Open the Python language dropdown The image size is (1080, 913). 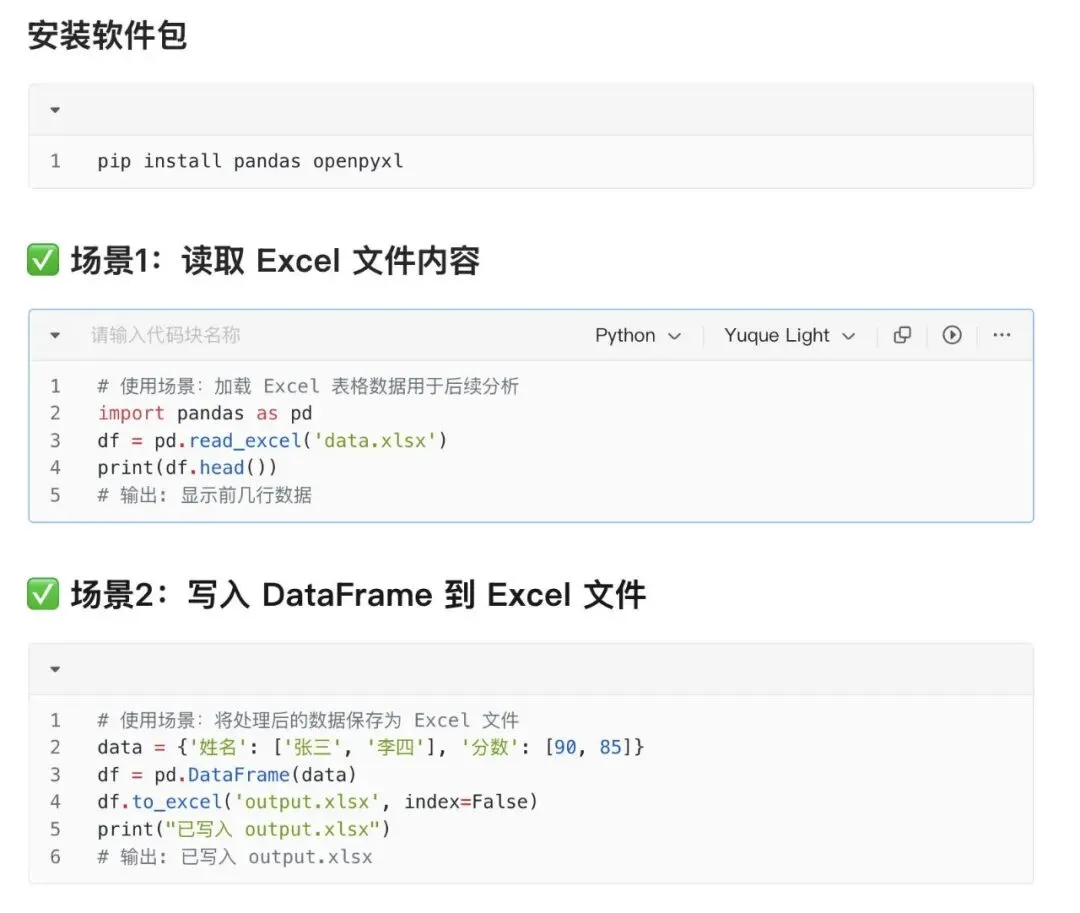[x=638, y=335]
